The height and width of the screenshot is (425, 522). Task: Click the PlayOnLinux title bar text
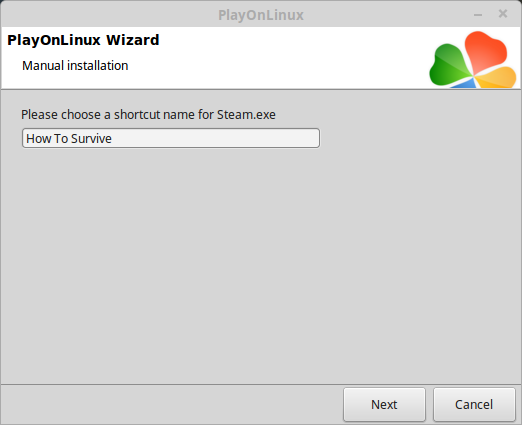[x=261, y=15]
